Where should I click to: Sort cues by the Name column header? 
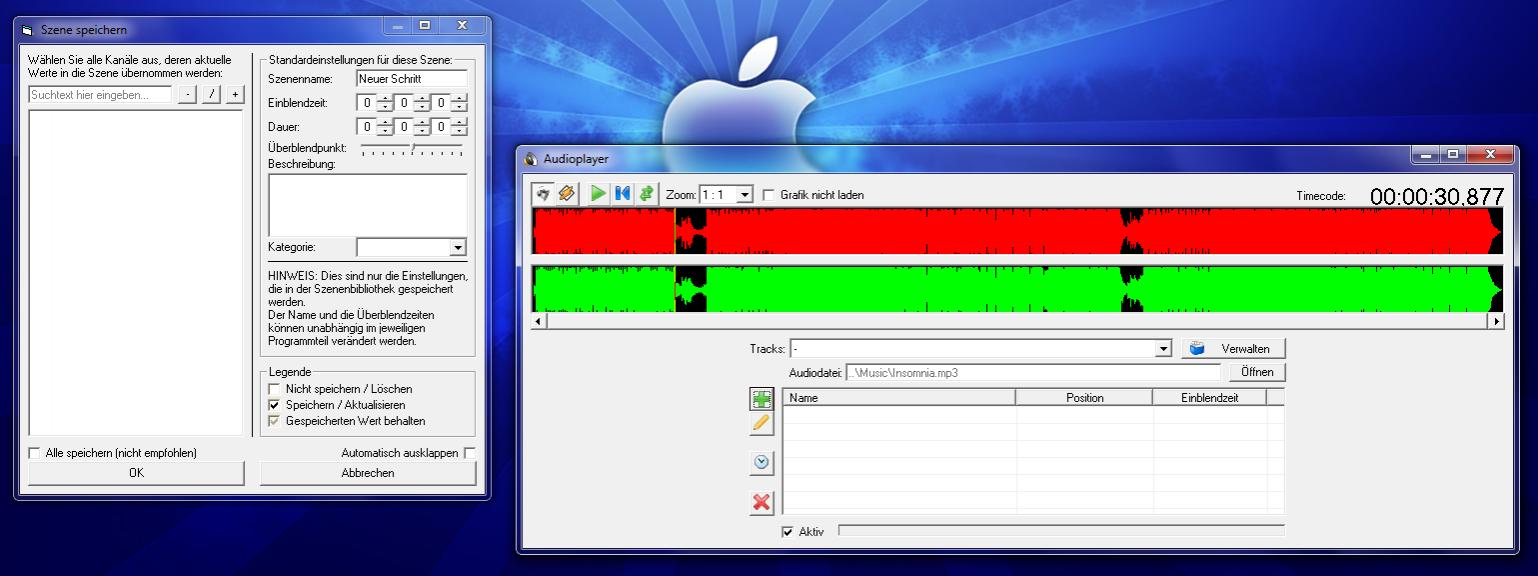point(899,397)
